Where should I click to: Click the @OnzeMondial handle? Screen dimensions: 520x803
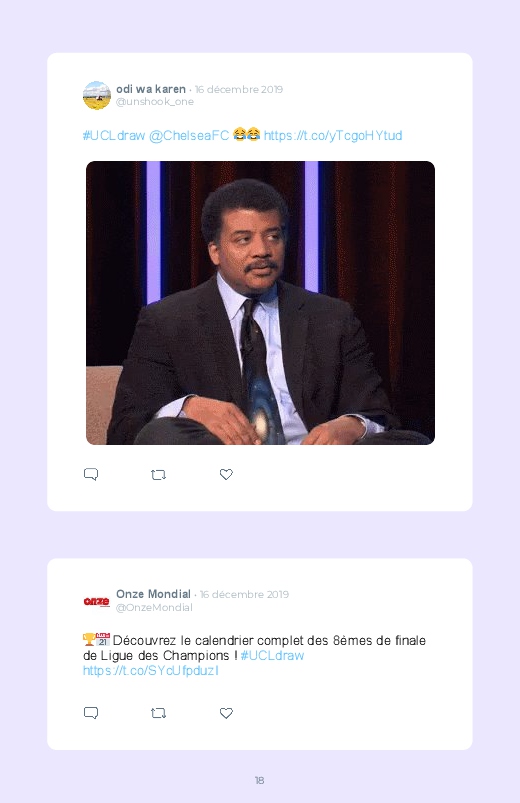[154, 607]
